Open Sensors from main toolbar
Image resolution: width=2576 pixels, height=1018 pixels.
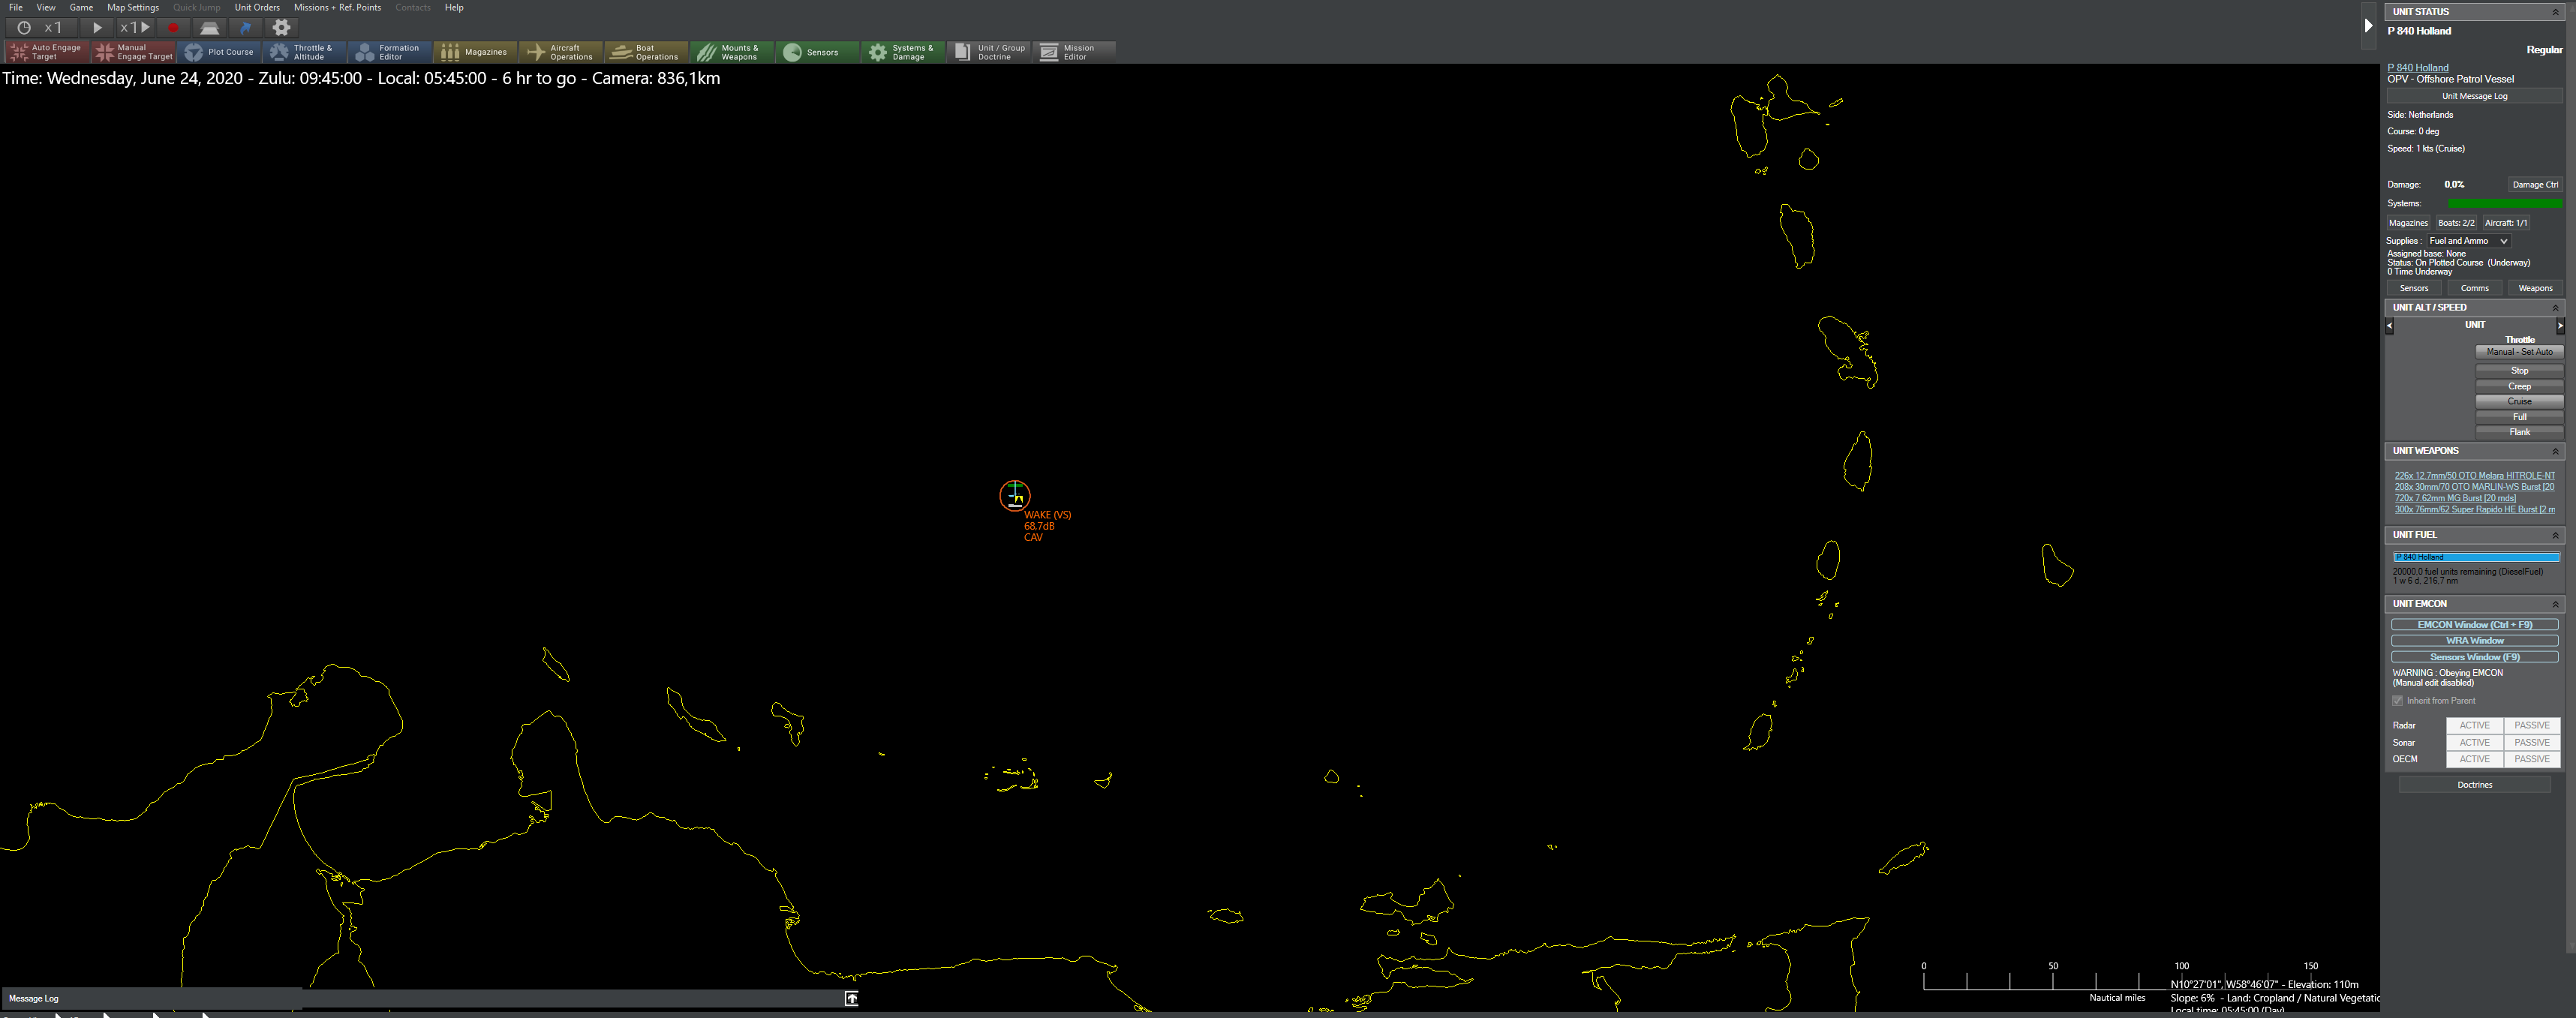(x=818, y=52)
